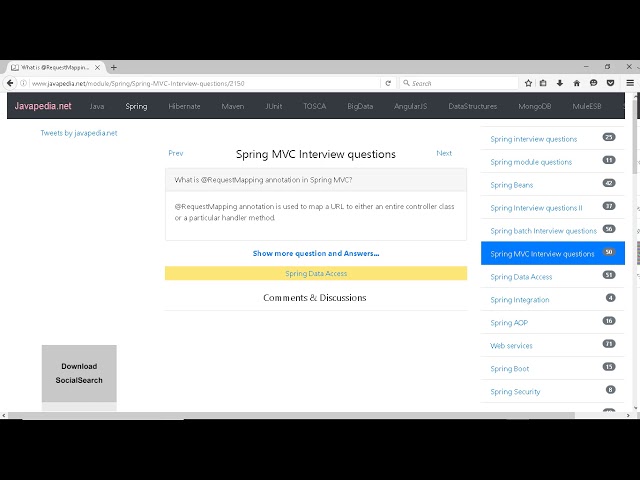
Task: Go to the browser home icon
Action: (x=576, y=83)
